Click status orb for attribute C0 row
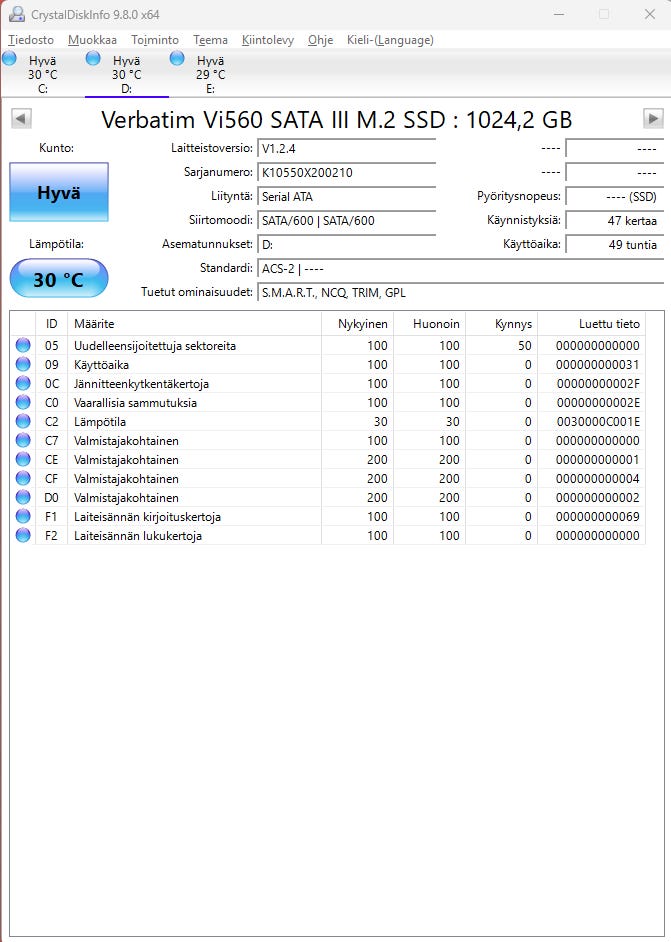The image size is (671, 942). click(23, 403)
